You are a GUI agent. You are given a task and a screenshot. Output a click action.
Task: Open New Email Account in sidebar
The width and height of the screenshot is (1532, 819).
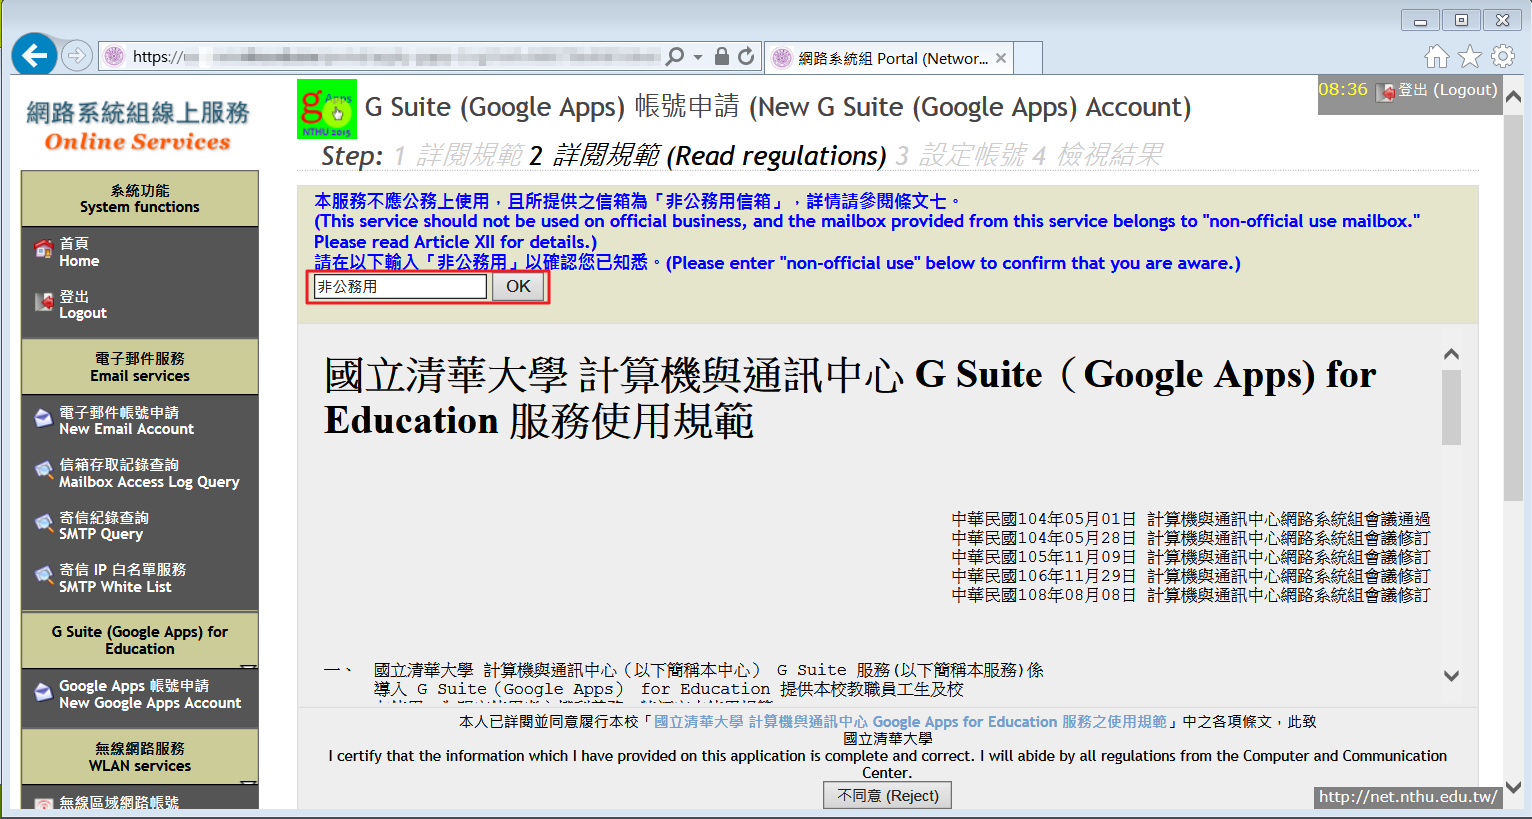click(126, 421)
